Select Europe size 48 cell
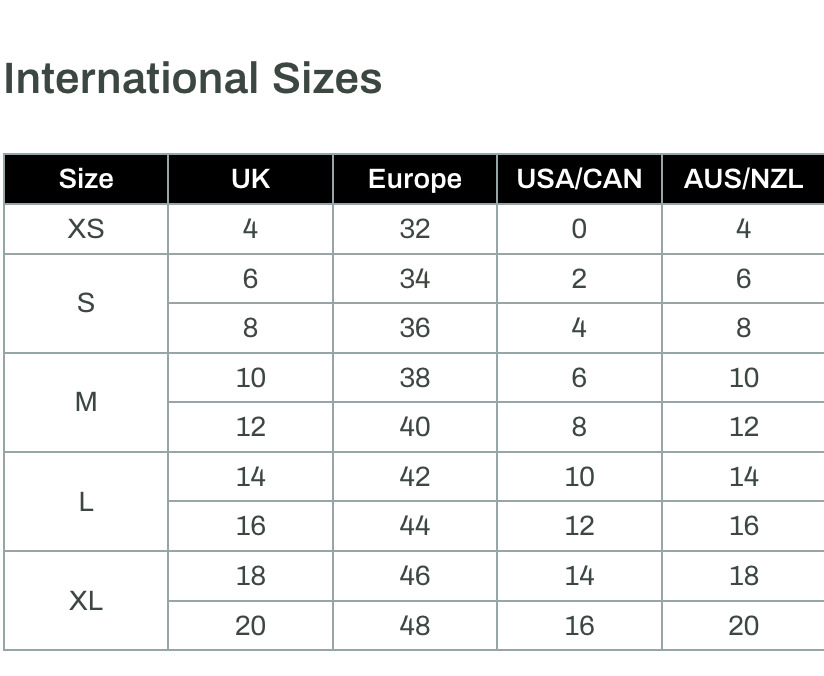The width and height of the screenshot is (824, 676). [415, 626]
